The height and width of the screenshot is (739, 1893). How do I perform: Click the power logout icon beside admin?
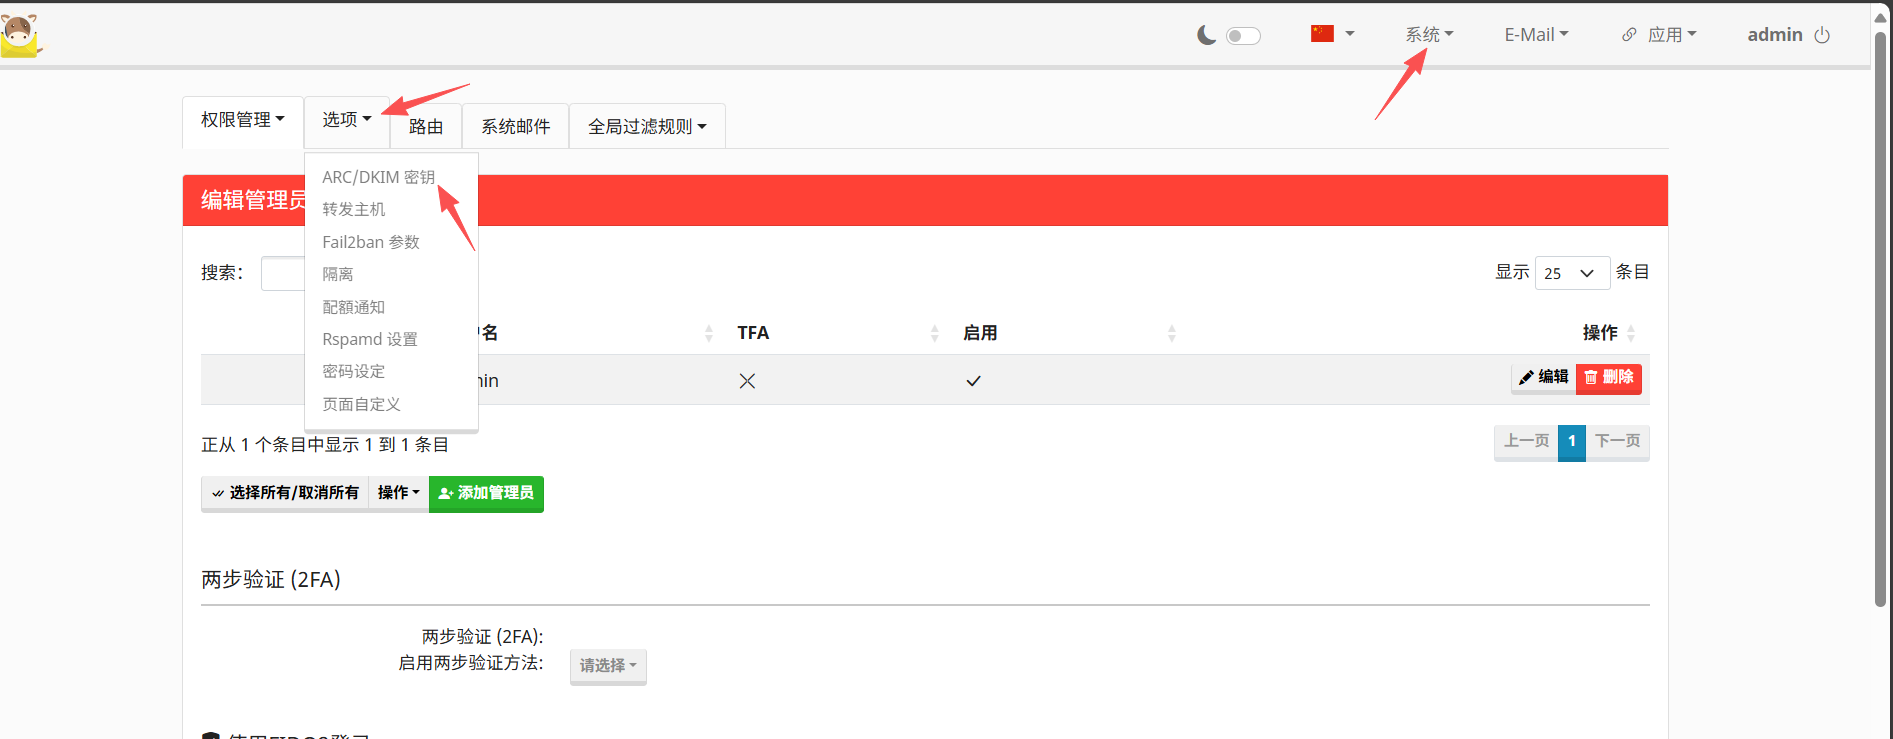pos(1822,35)
